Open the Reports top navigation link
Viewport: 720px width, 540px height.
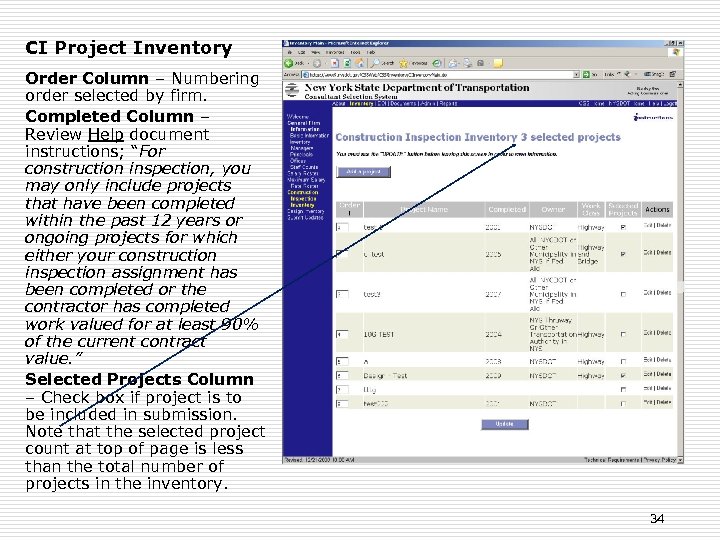click(448, 103)
